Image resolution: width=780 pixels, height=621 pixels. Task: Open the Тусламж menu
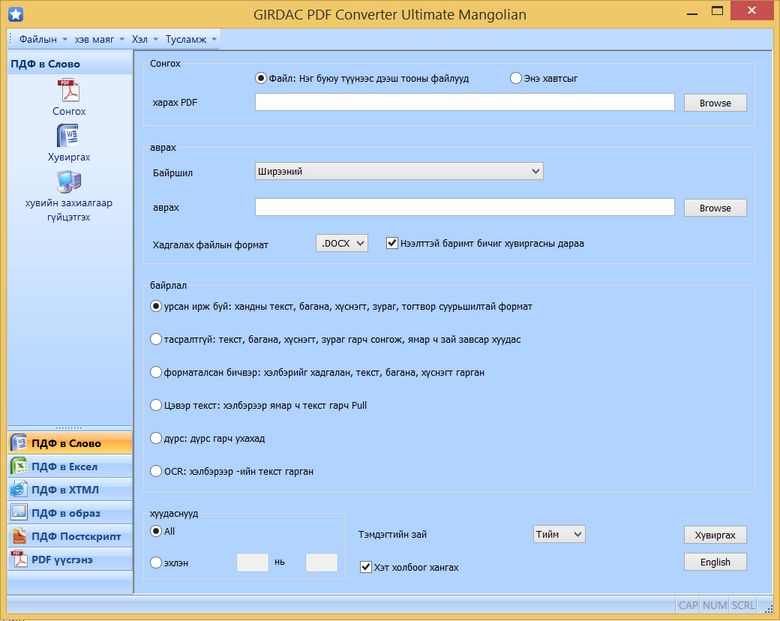point(190,39)
